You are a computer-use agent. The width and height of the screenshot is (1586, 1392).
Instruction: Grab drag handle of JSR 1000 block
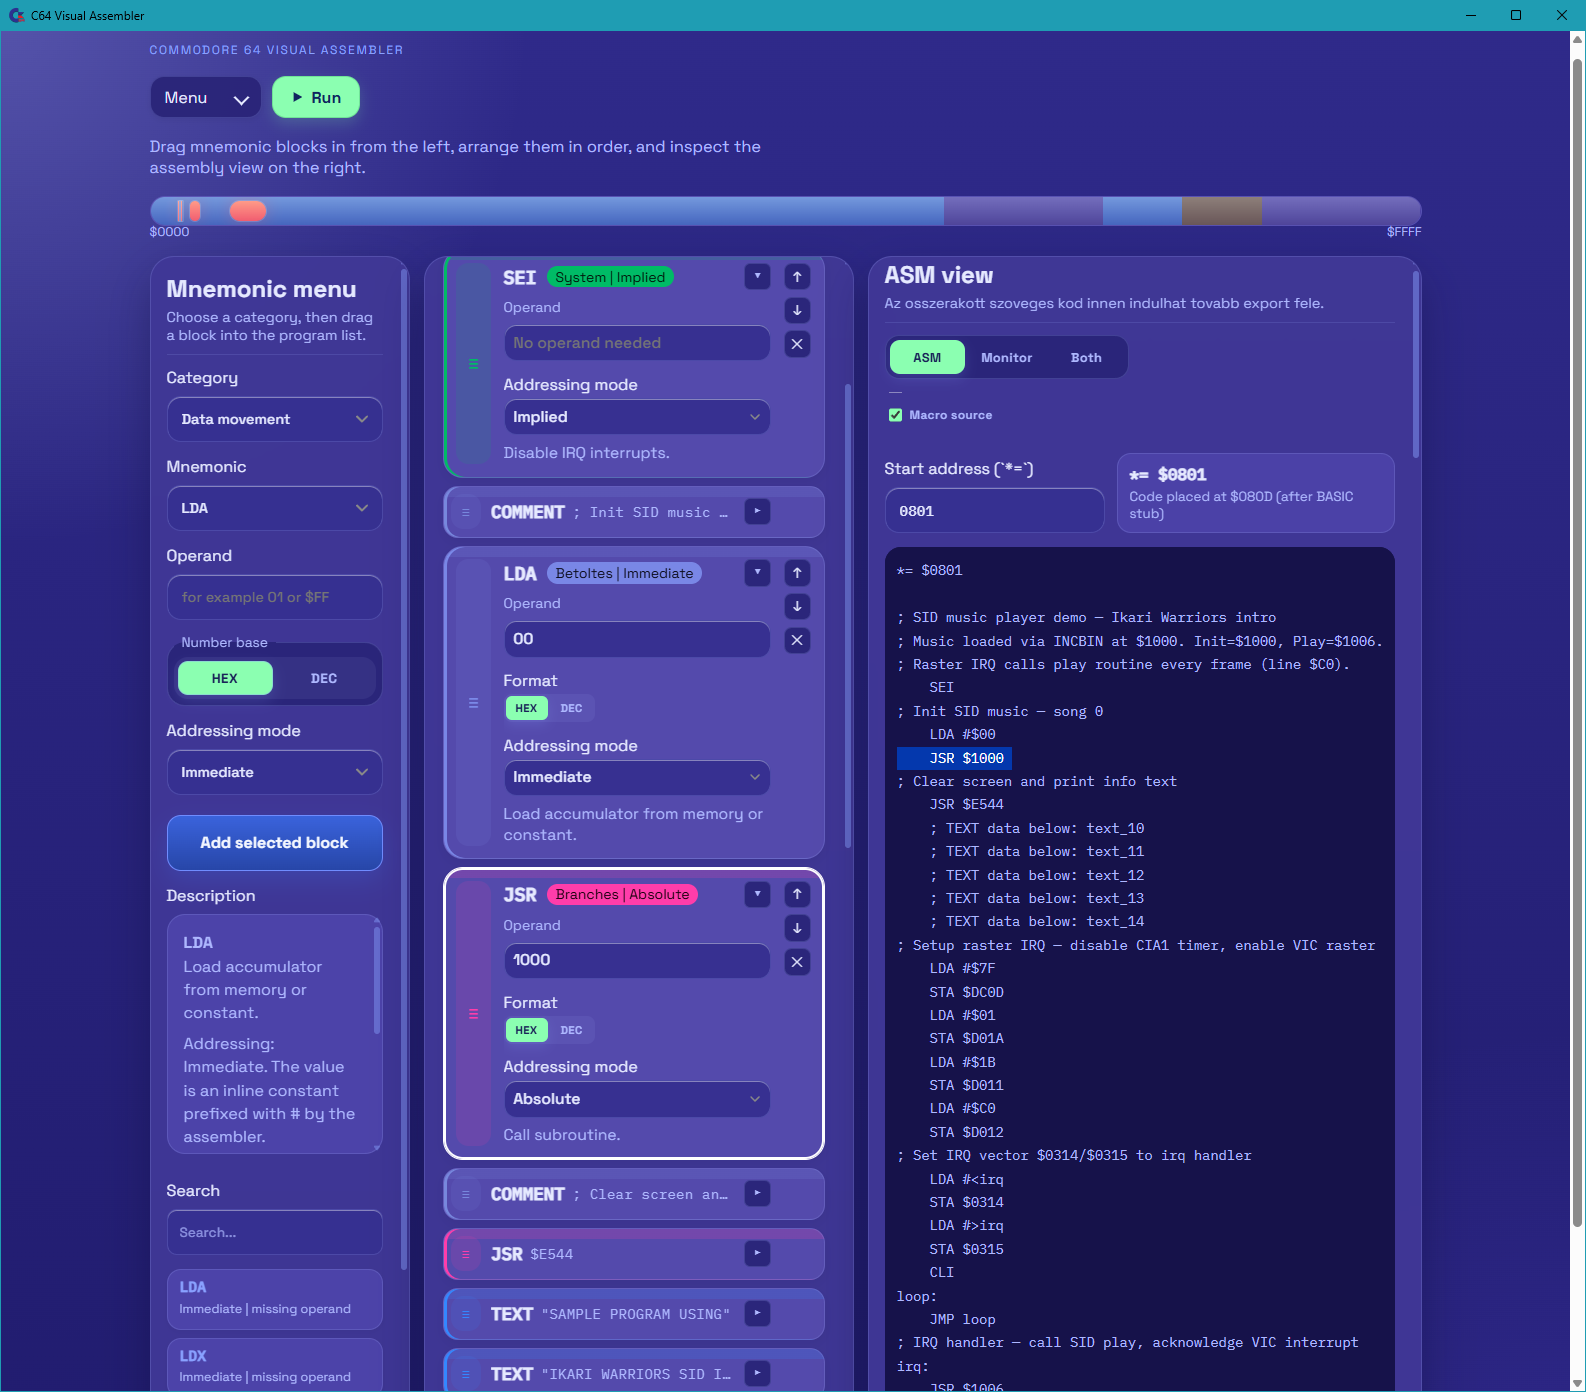[473, 1014]
